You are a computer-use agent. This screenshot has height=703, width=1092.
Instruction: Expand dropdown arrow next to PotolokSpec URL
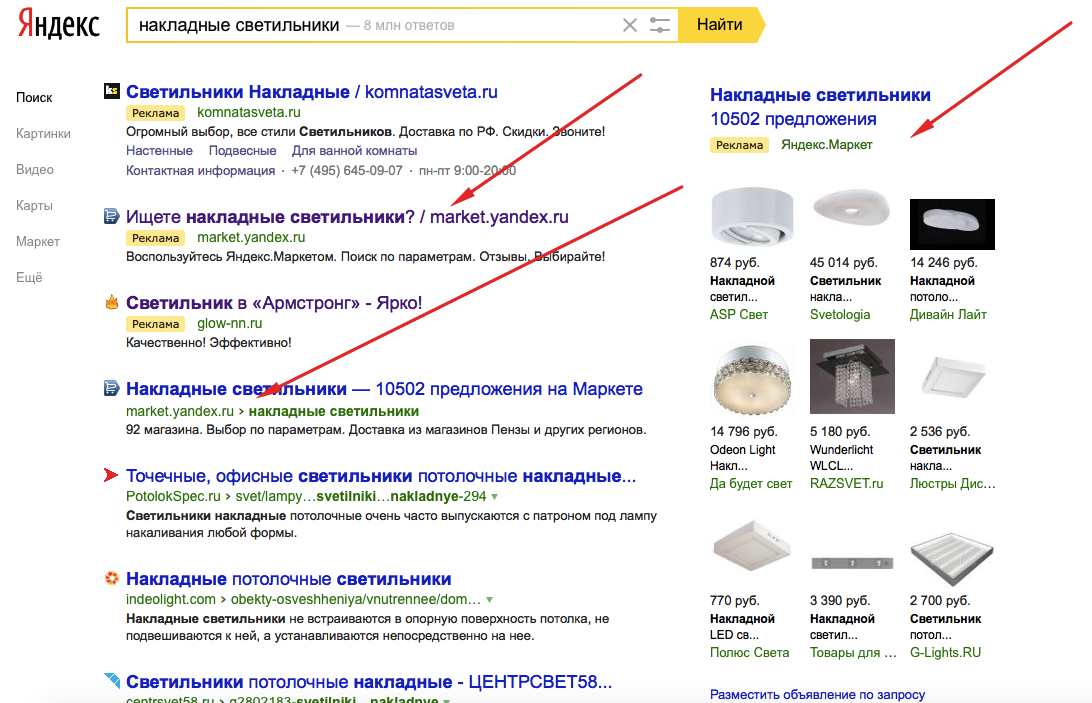494,497
